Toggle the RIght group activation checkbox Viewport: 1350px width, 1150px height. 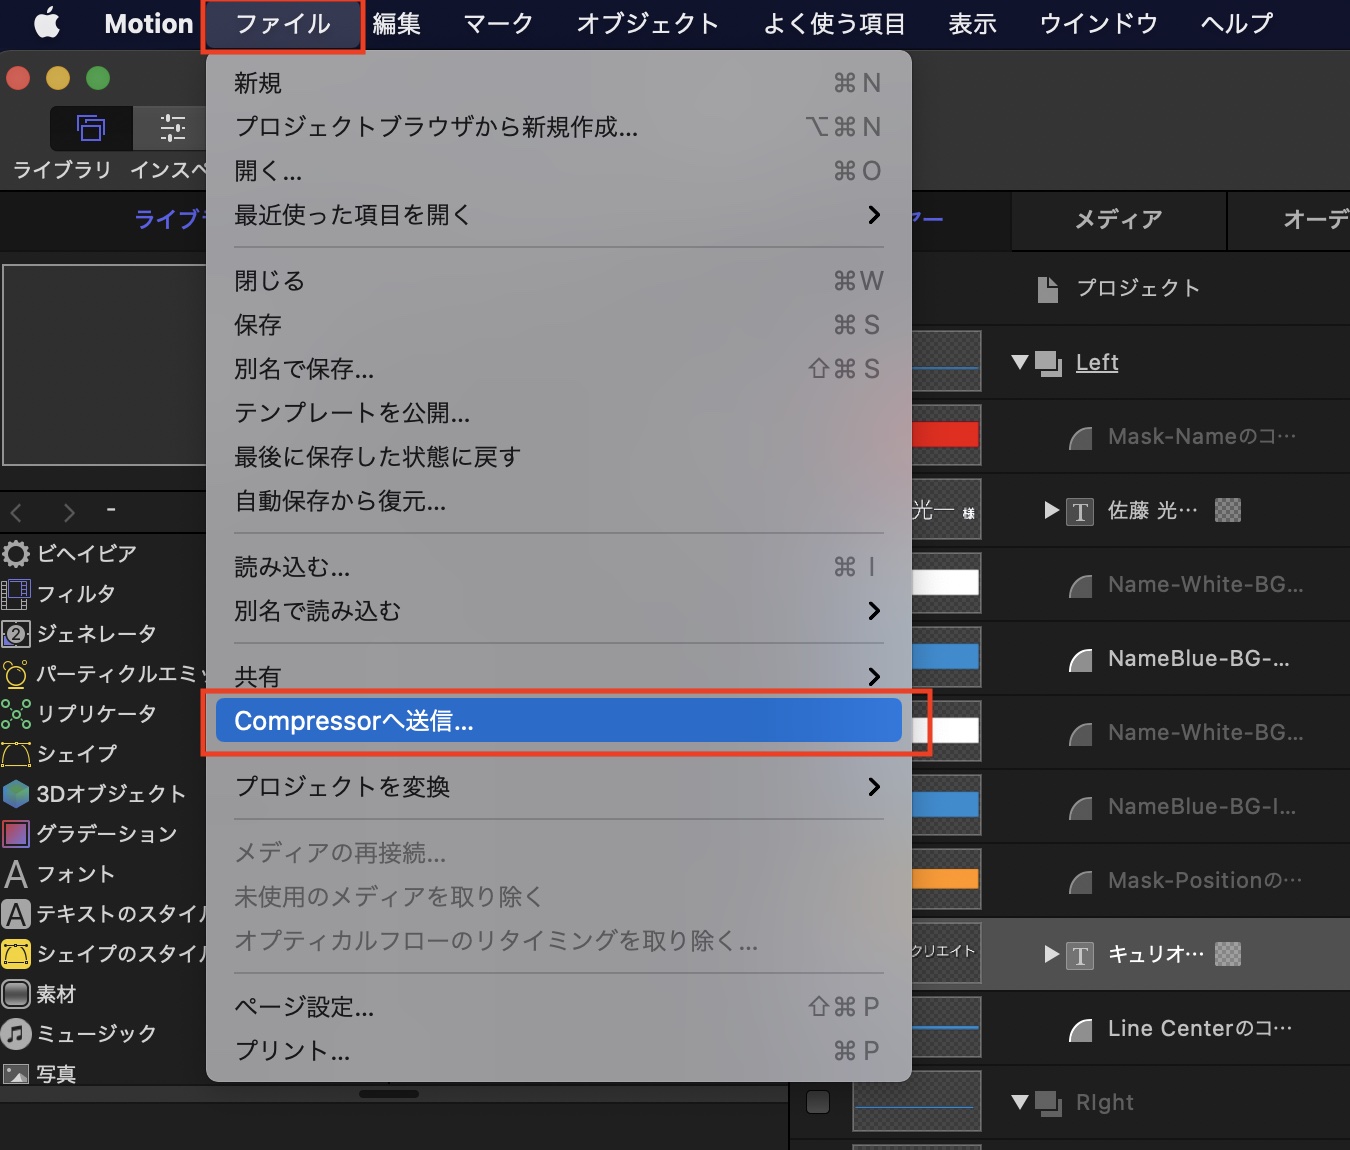pos(818,1102)
